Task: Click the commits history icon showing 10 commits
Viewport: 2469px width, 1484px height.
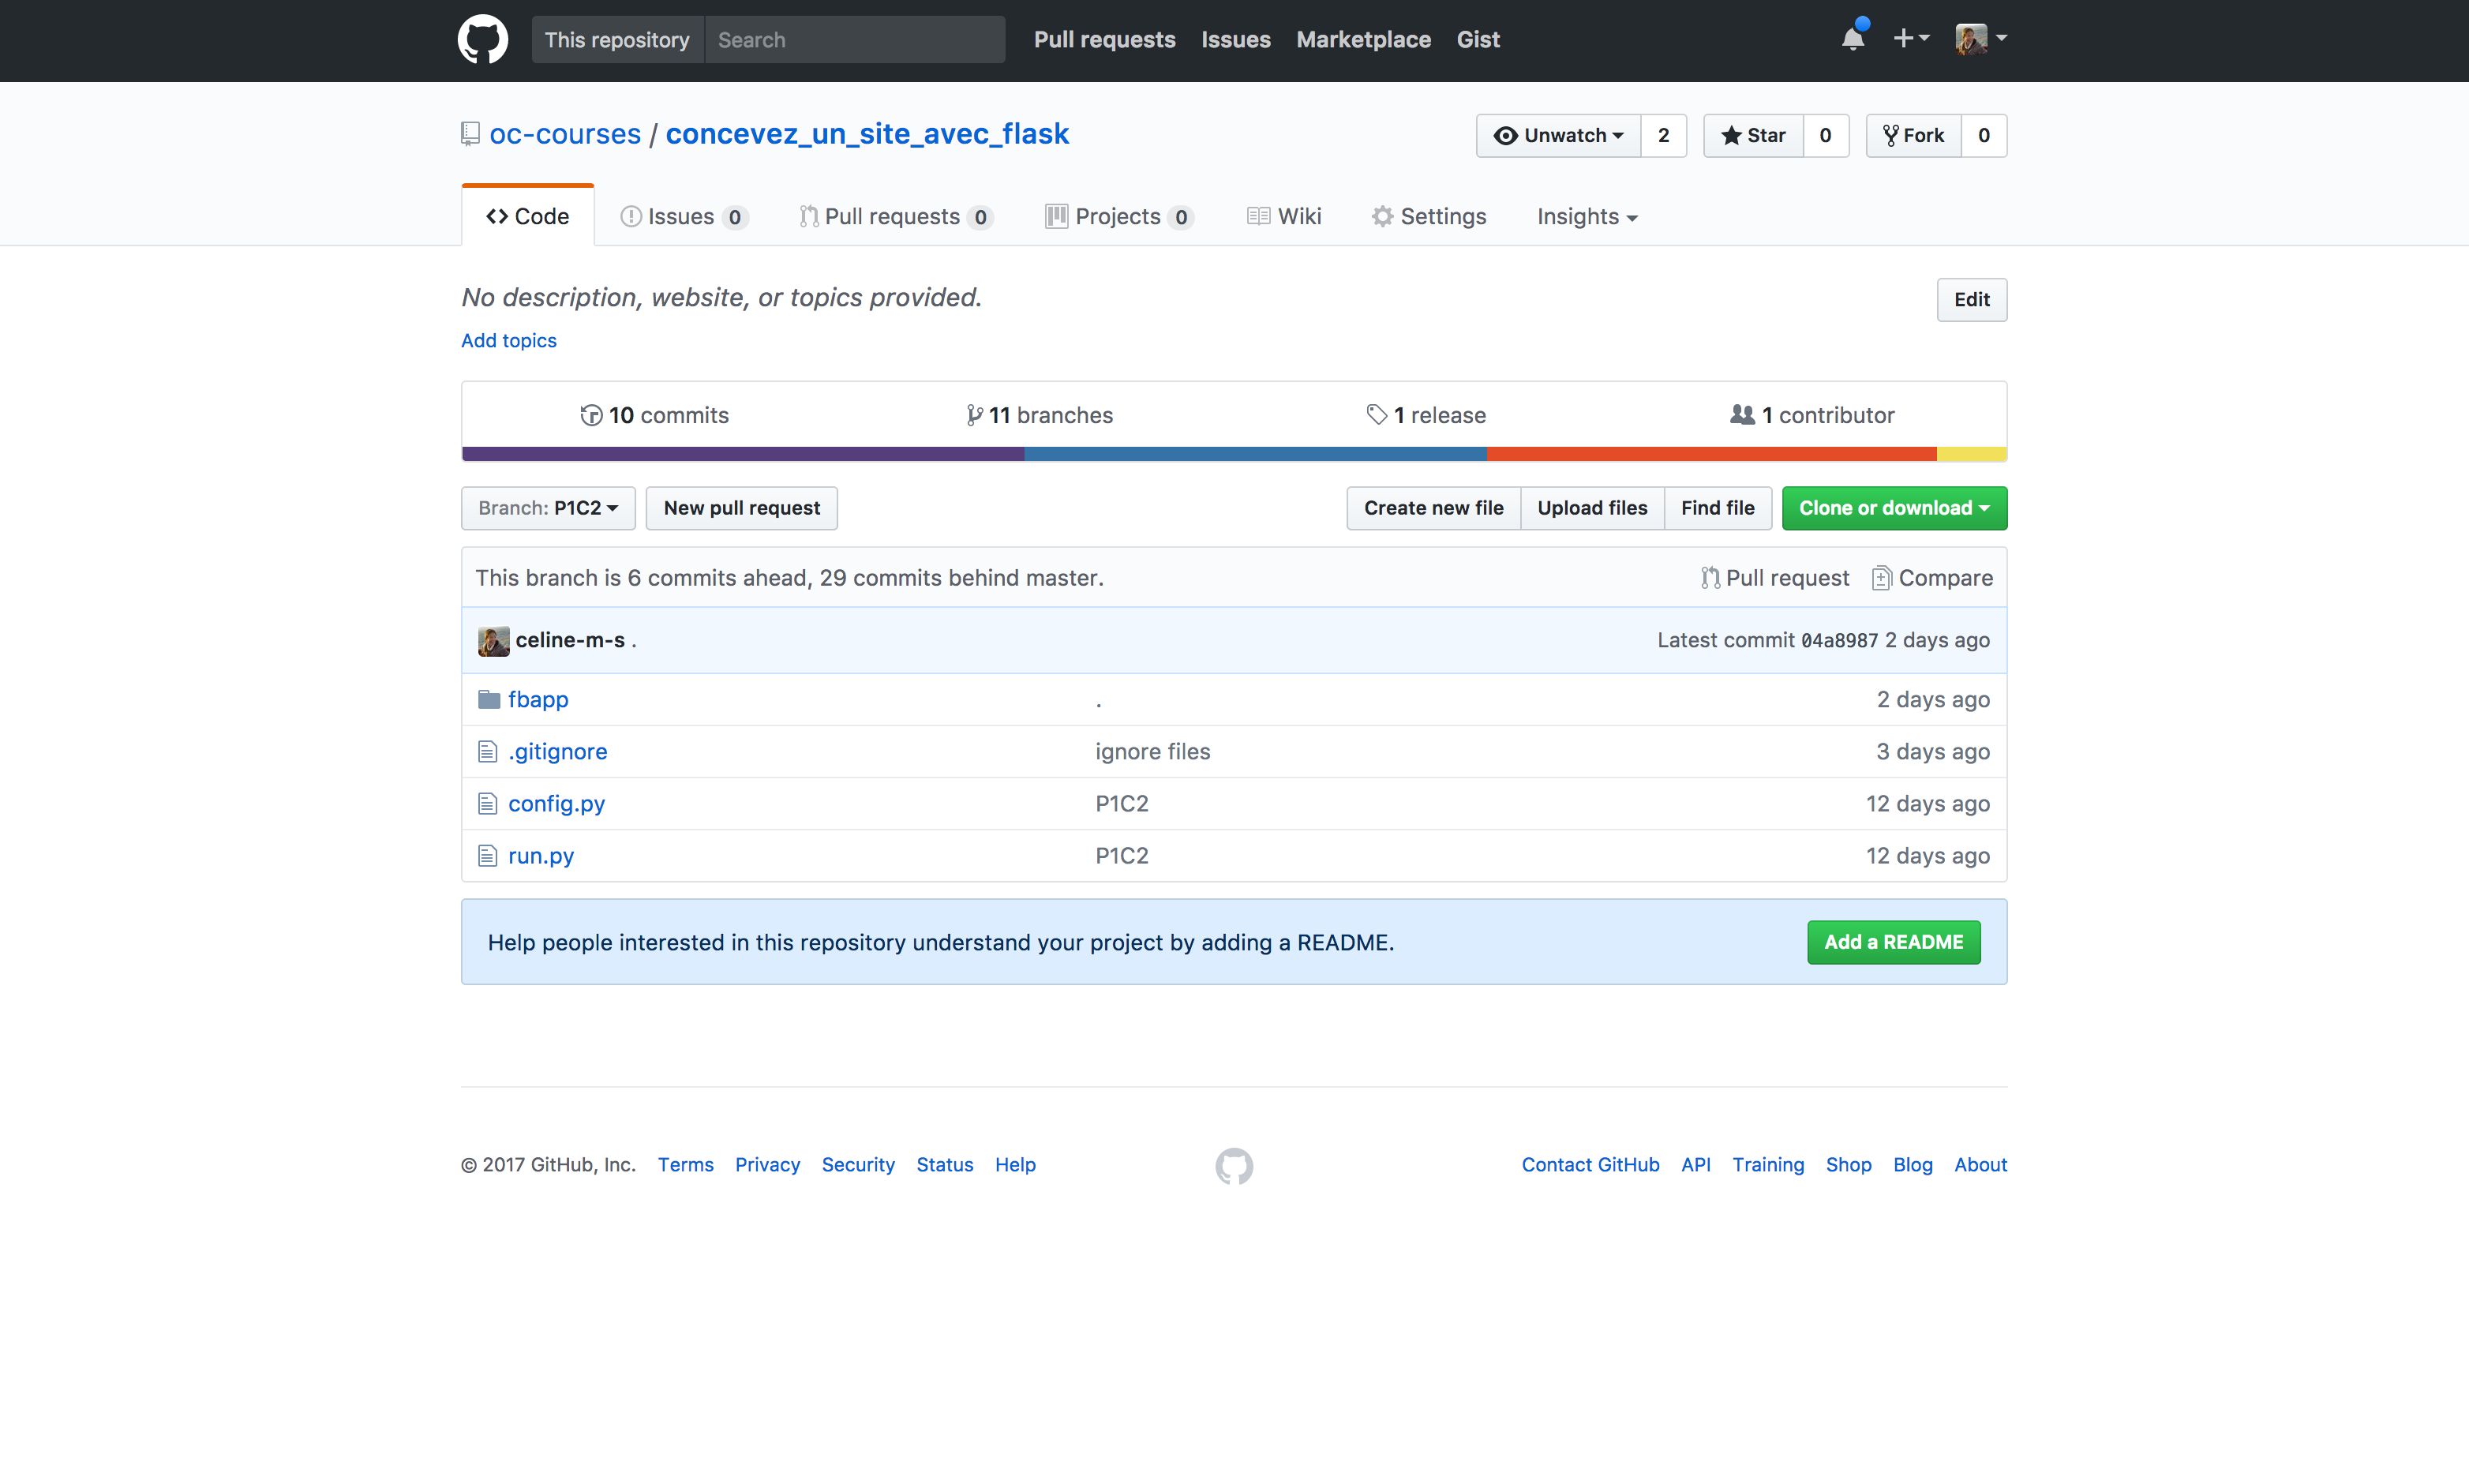Action: tap(590, 414)
